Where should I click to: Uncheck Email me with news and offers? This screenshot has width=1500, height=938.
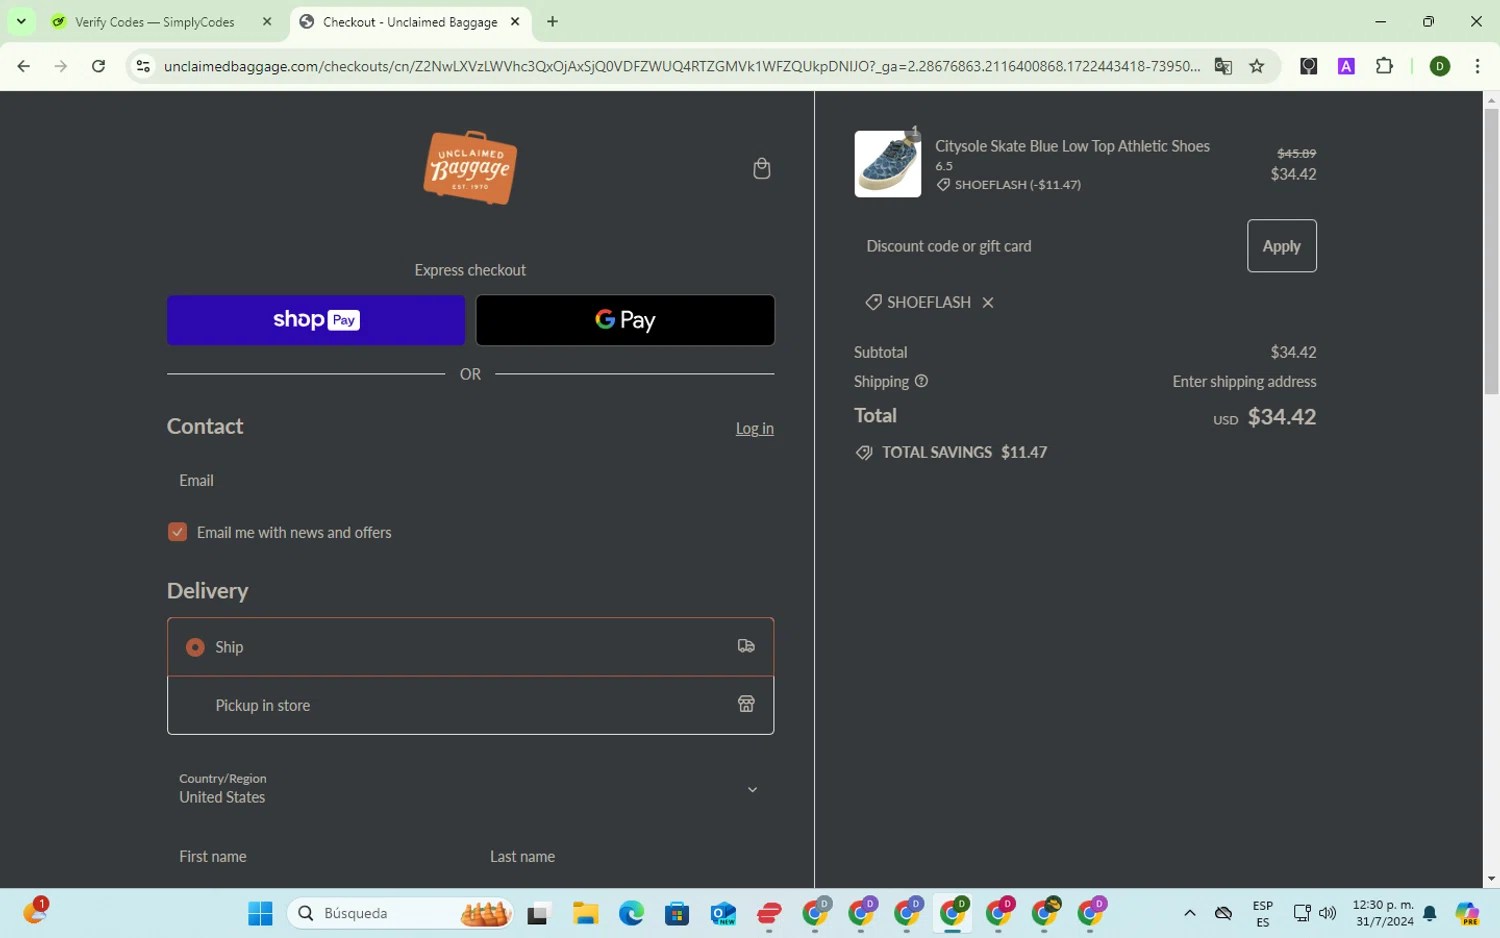(x=177, y=532)
